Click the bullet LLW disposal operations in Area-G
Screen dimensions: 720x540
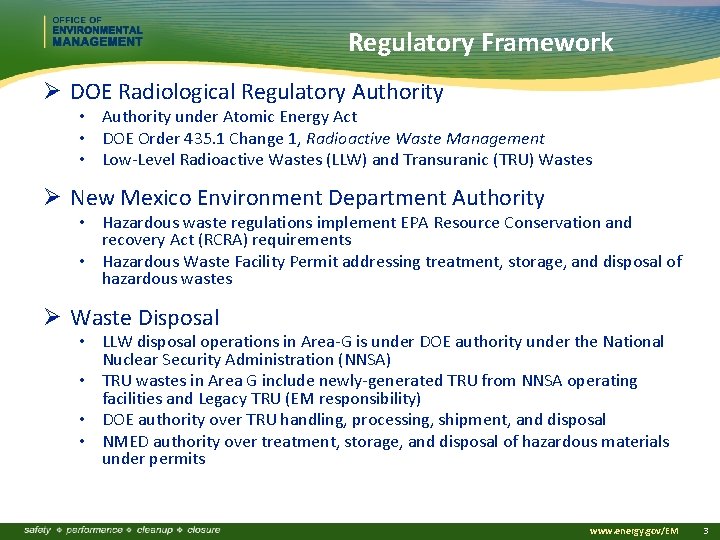pos(383,350)
